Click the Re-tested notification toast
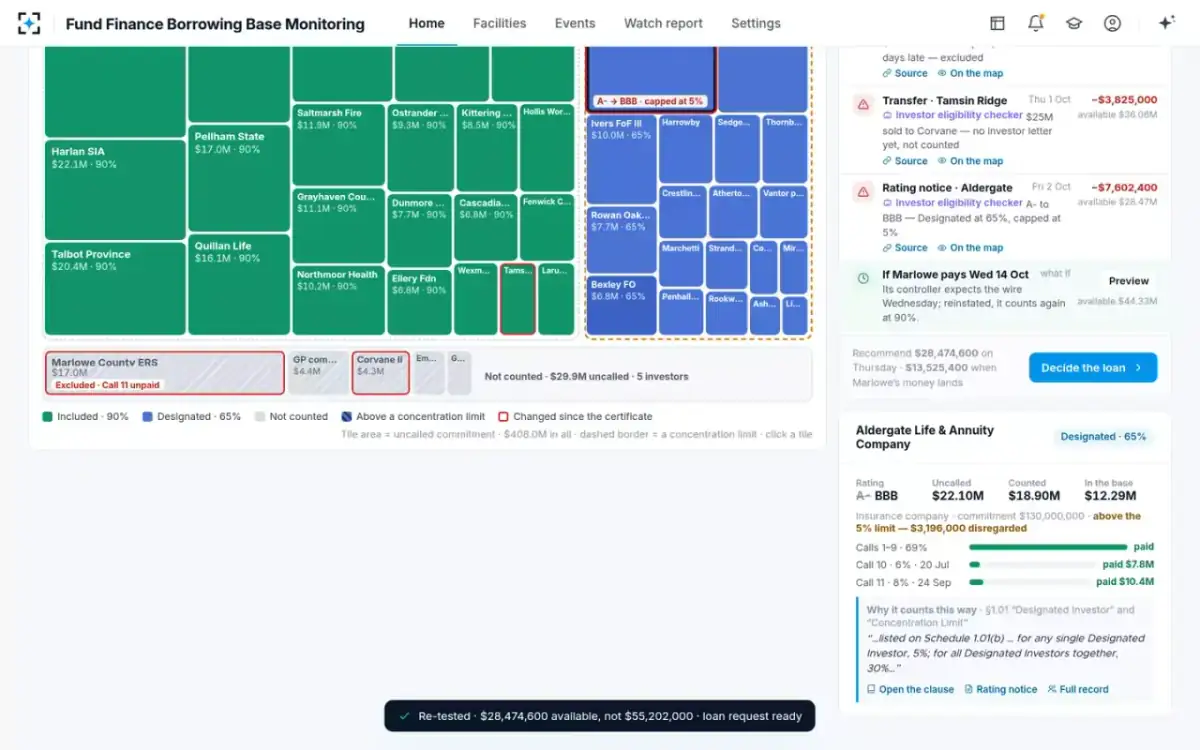The image size is (1200, 750). [600, 716]
